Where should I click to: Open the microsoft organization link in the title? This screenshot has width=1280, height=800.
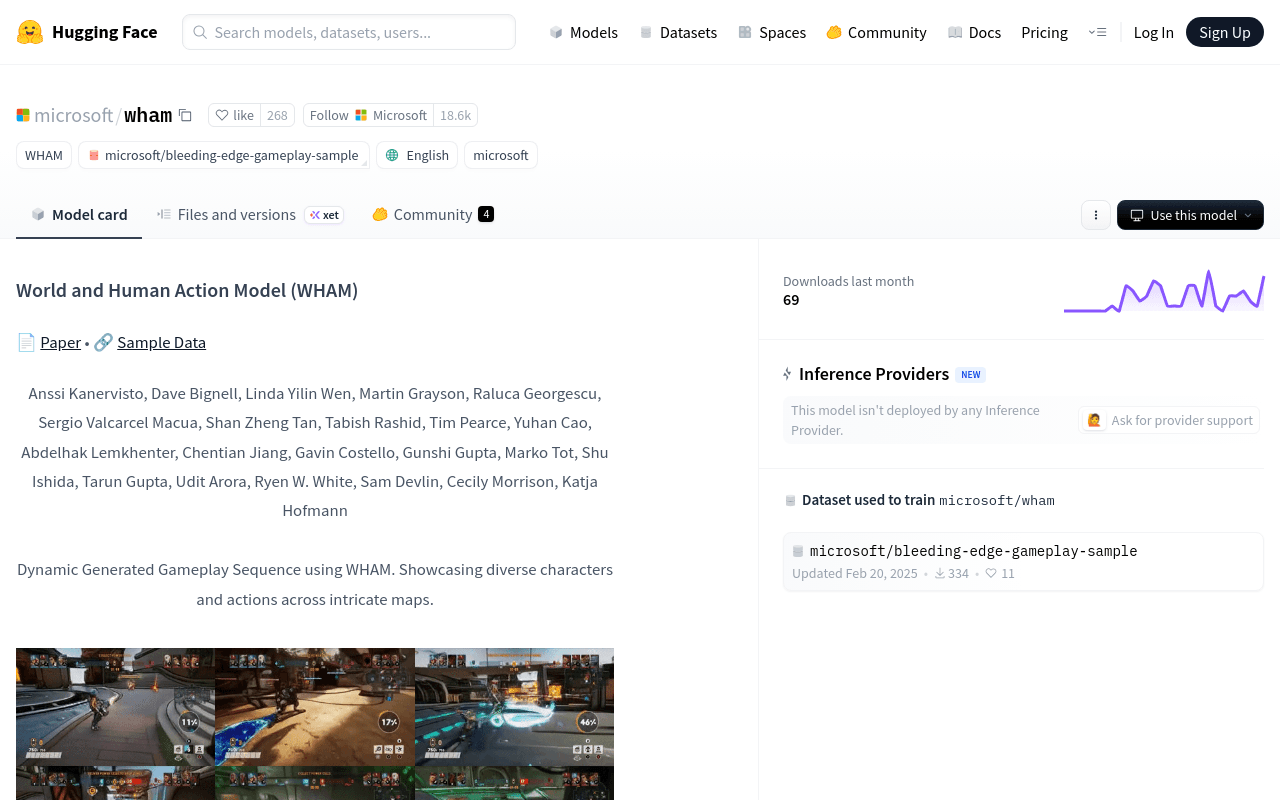(x=74, y=115)
